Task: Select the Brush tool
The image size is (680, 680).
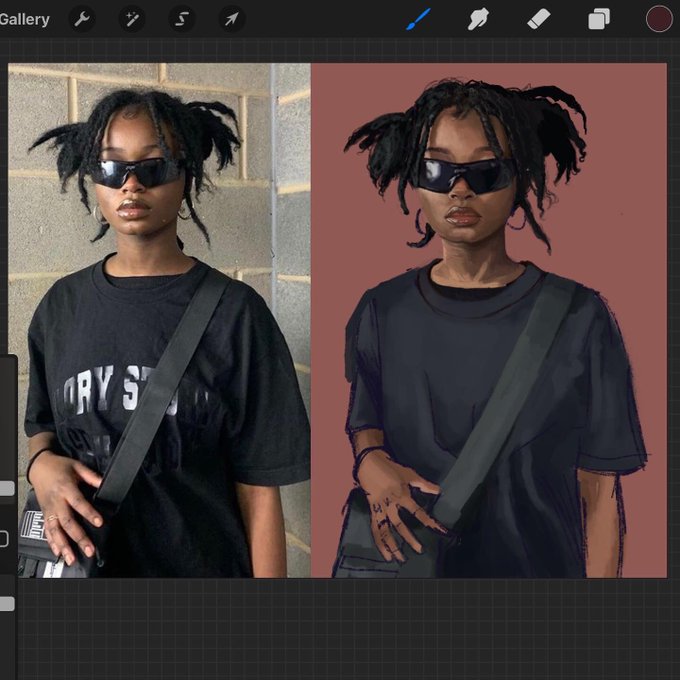Action: [418, 19]
